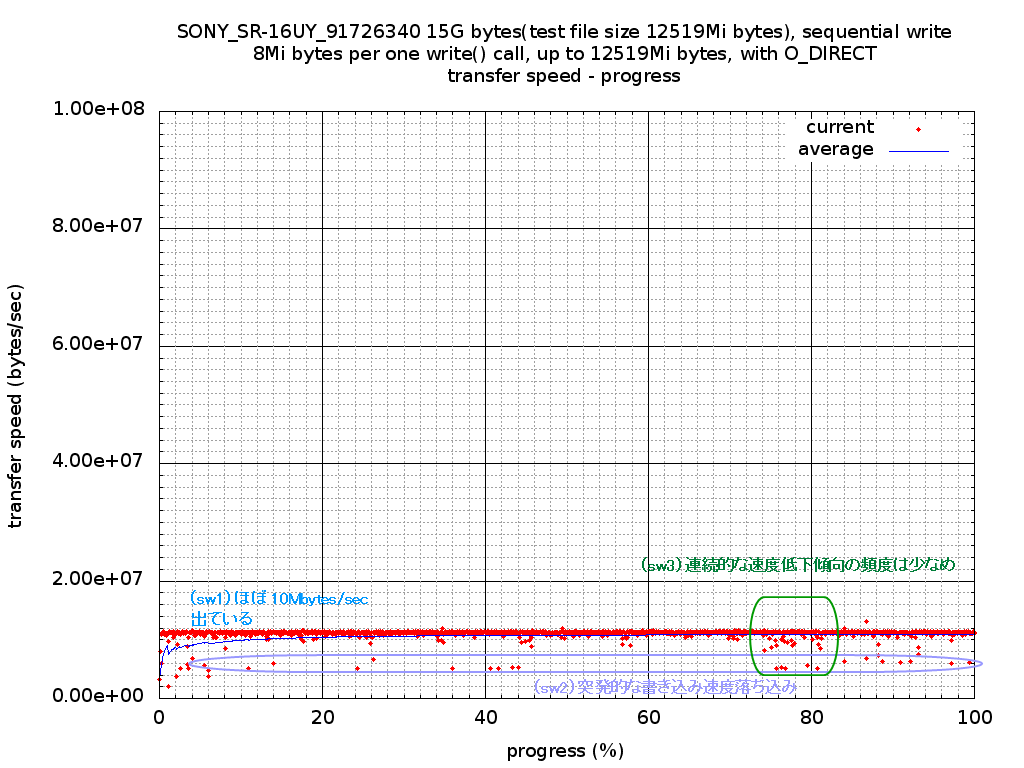Click the x-axis tick label 100
The width and height of the screenshot is (1024, 768).
(974, 717)
